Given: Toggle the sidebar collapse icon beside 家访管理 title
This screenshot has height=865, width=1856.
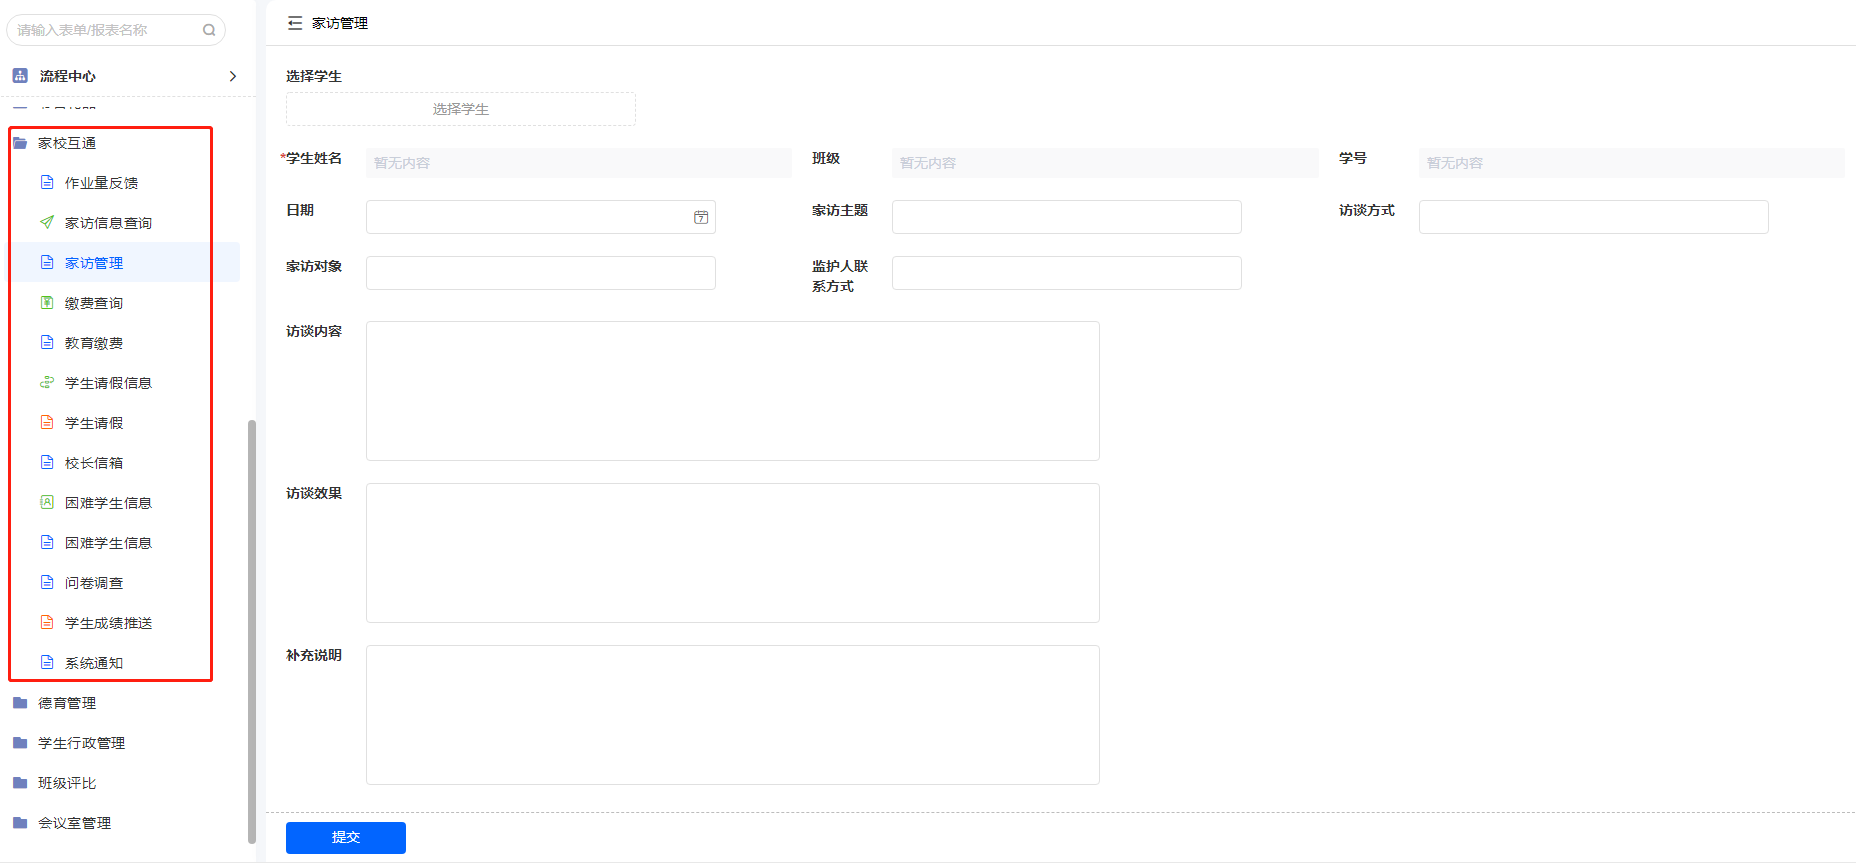Looking at the screenshot, I should (x=295, y=23).
